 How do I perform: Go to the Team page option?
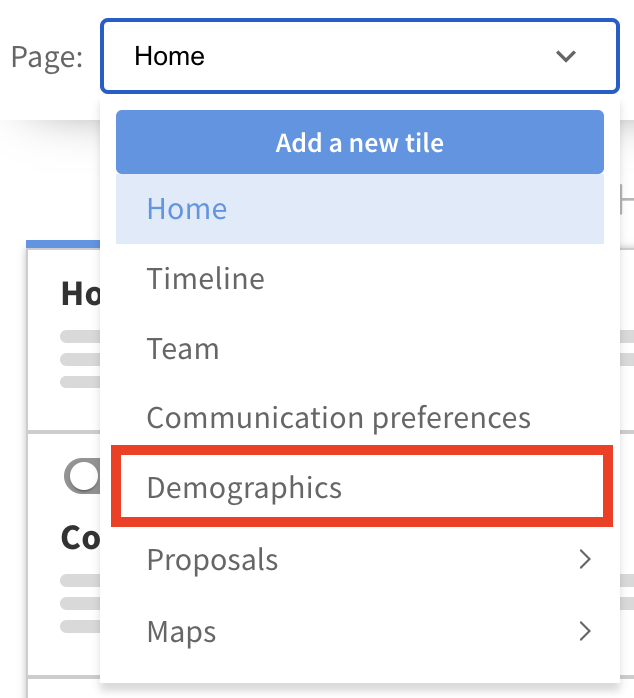coord(183,349)
